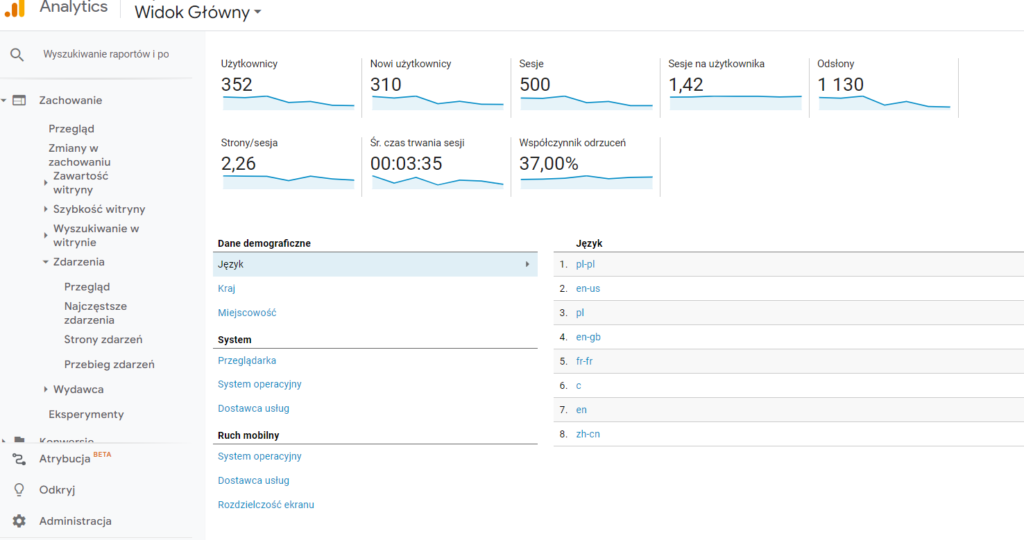Screen dimensions: 1024x540
Task: Select Przeglądarka under System
Action: point(247,360)
